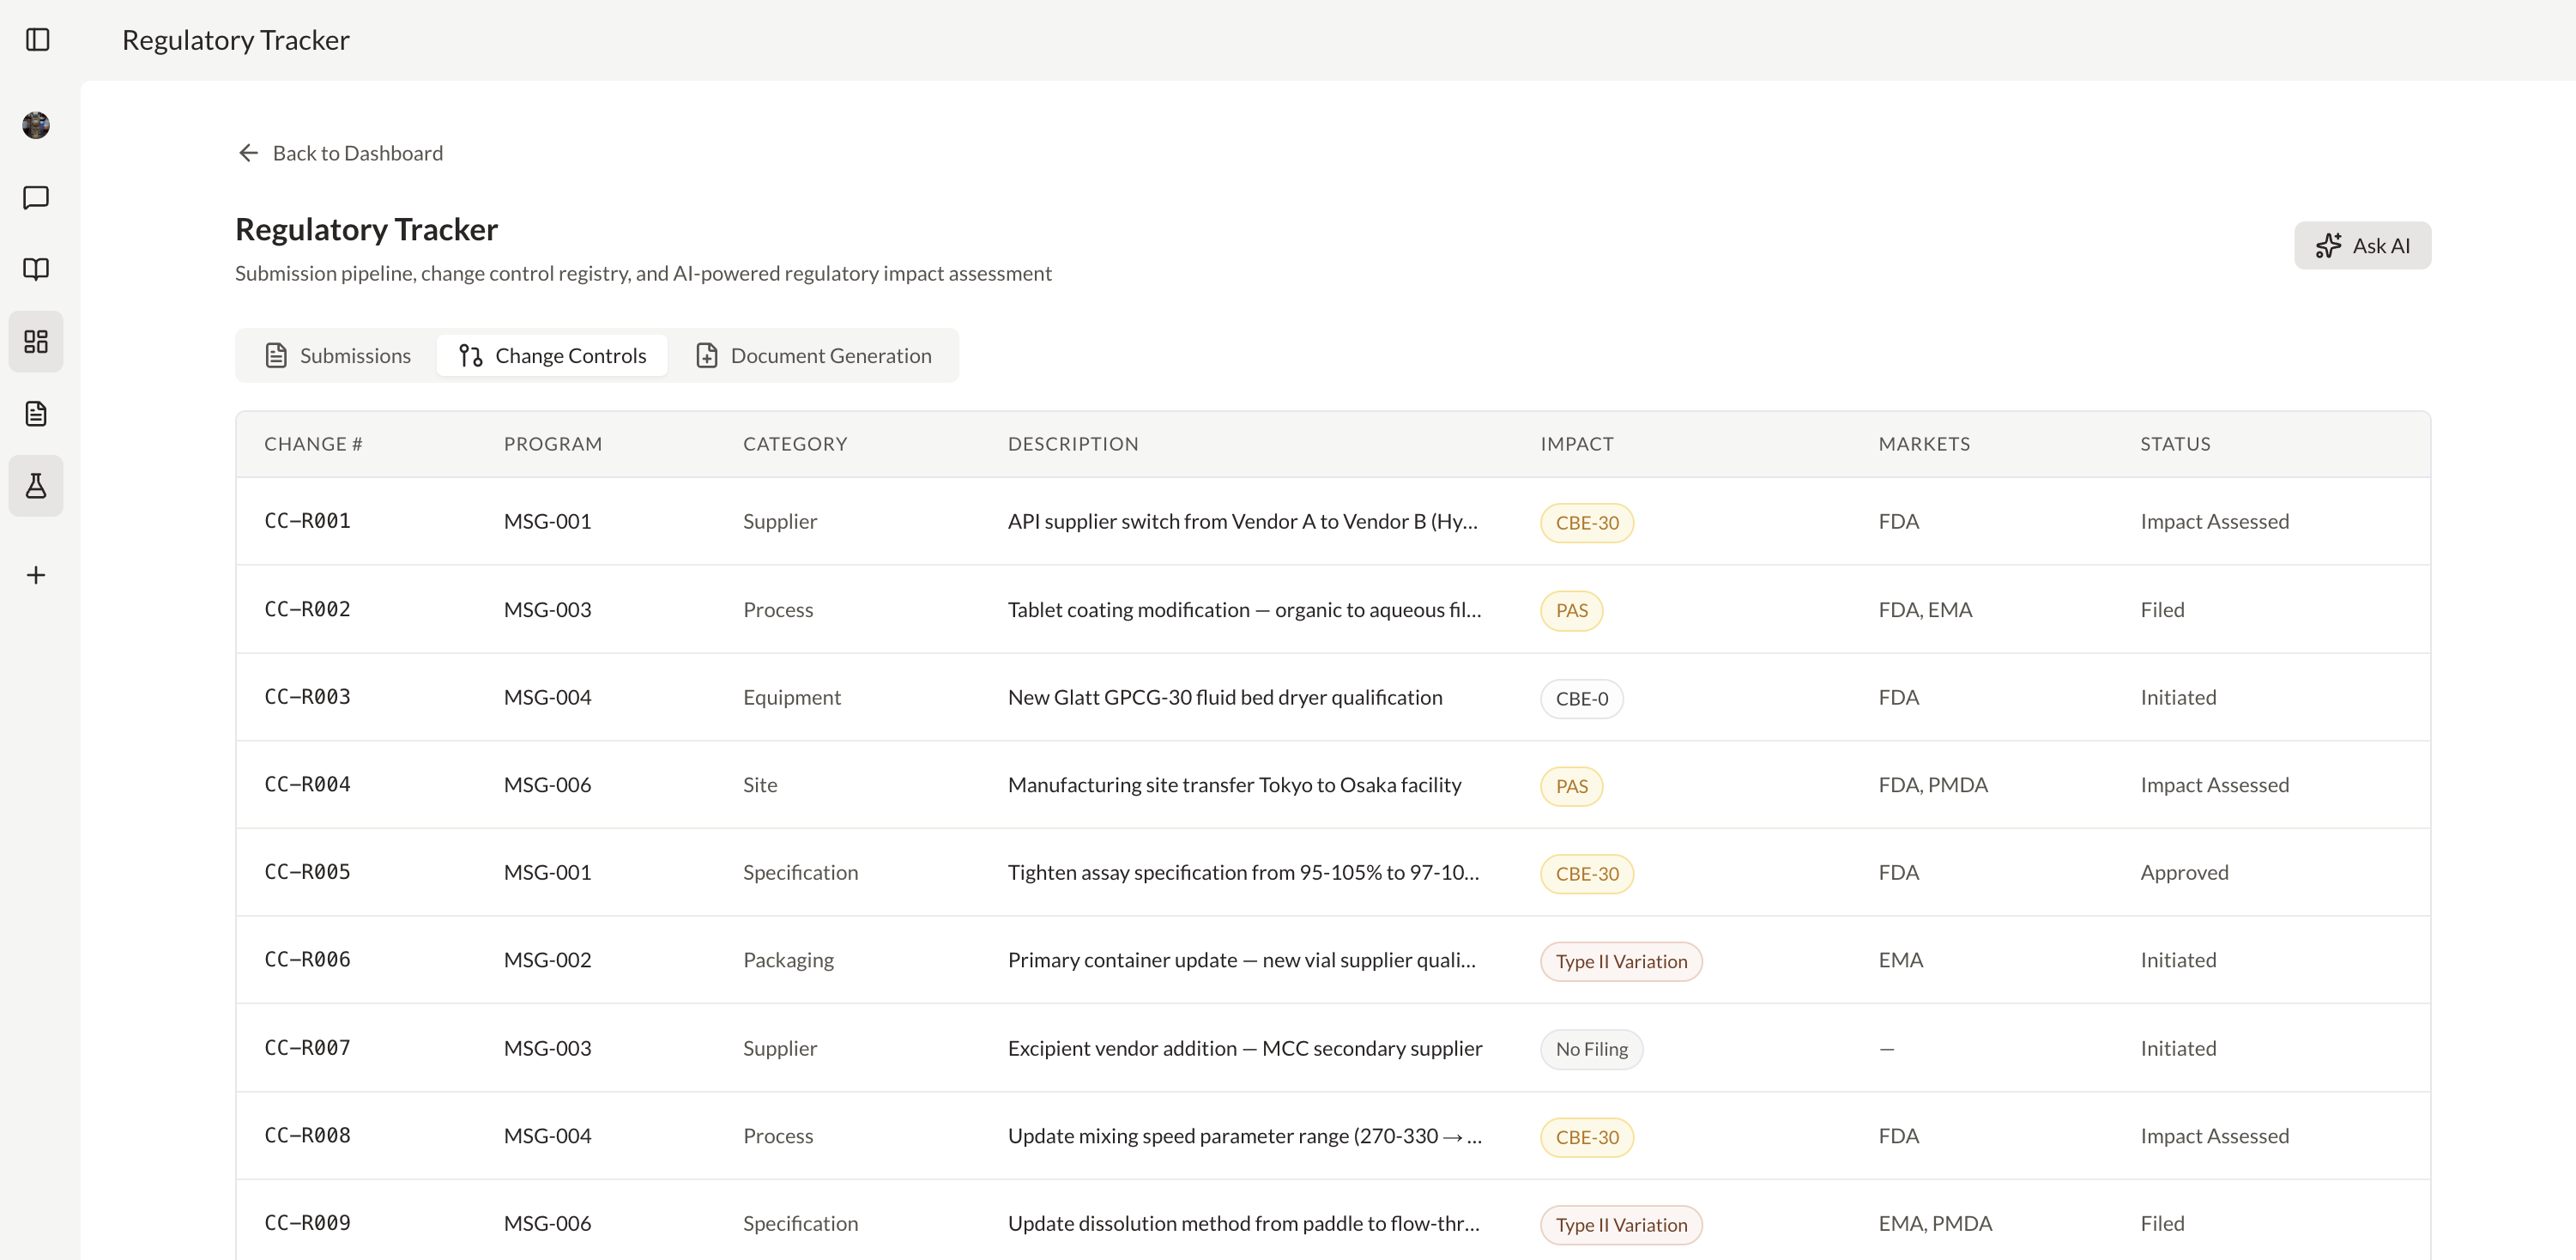
Task: Select the Update mixing speed description
Action: point(1244,1136)
